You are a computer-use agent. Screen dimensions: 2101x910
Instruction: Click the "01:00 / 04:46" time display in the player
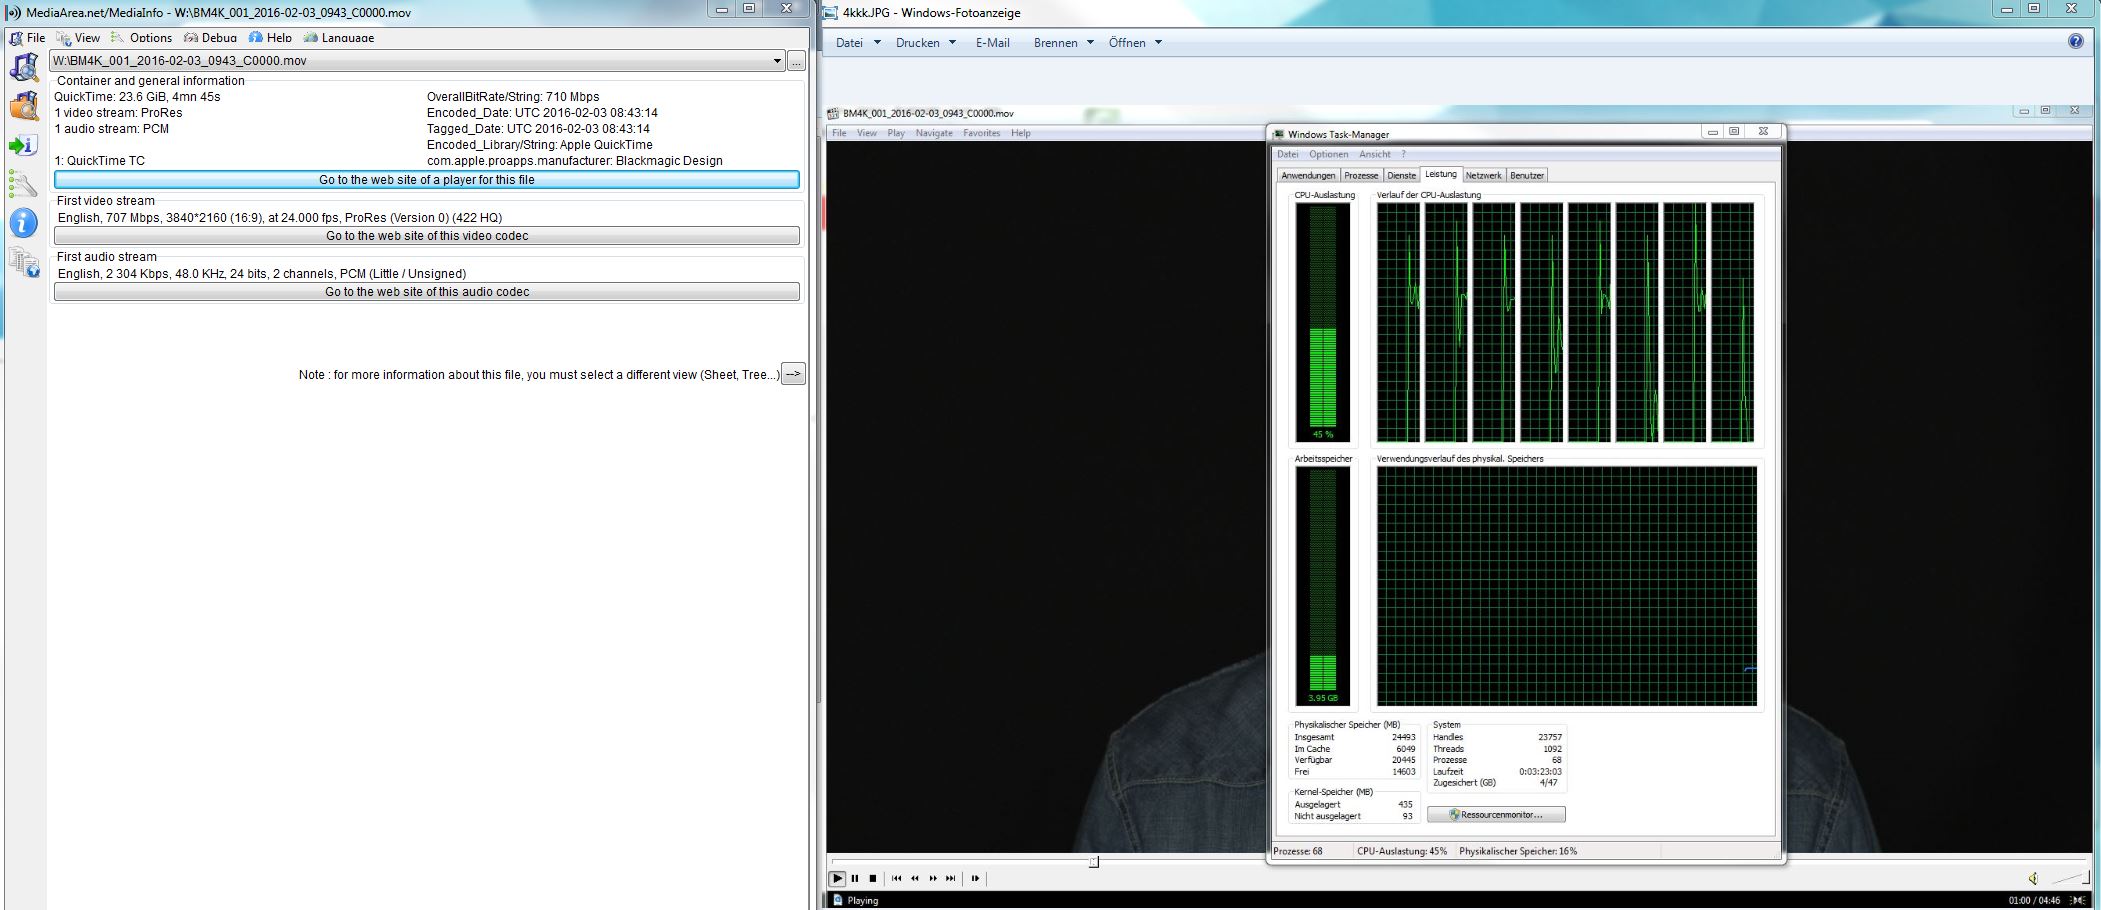coord(2036,900)
